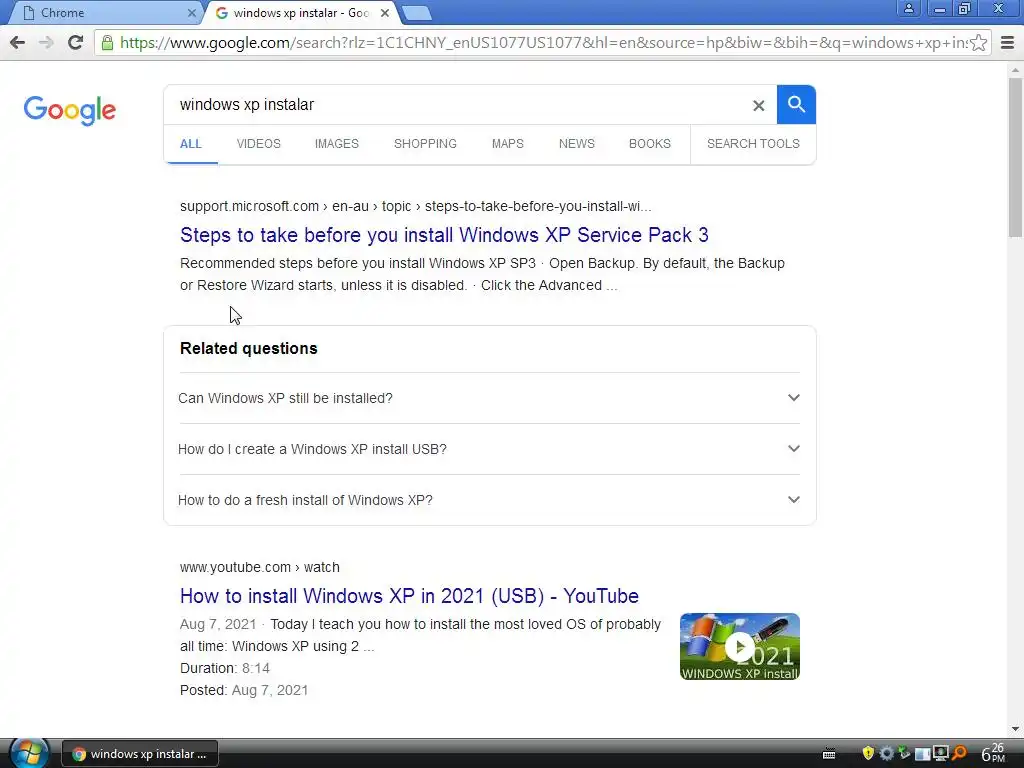Expand 'How do I create a Windows XP install USB?'
The height and width of the screenshot is (768, 1024).
489,449
